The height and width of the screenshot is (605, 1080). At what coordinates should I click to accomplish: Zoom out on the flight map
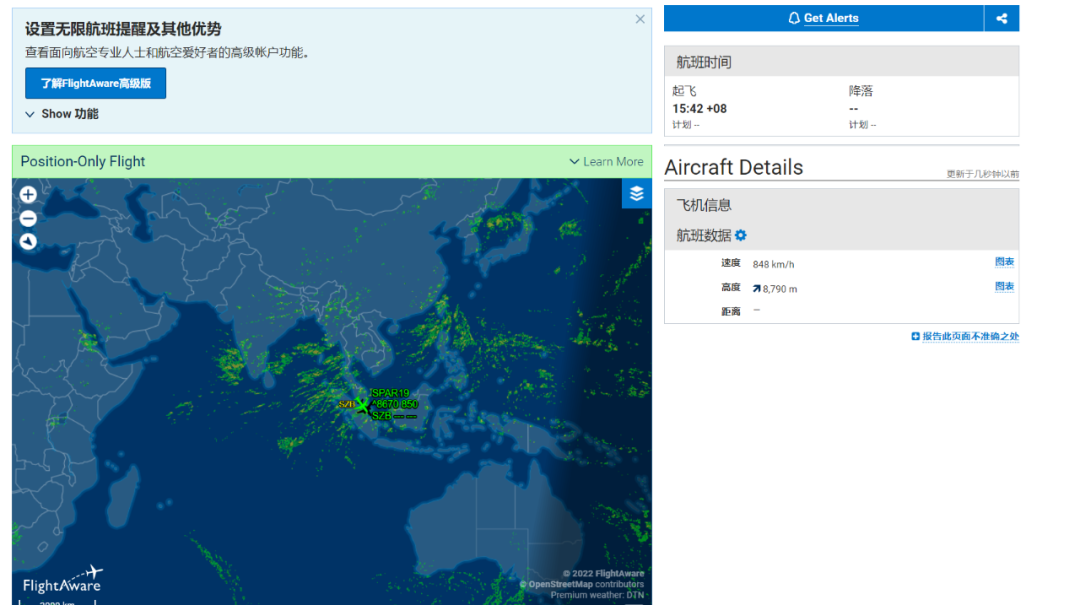pos(28,218)
